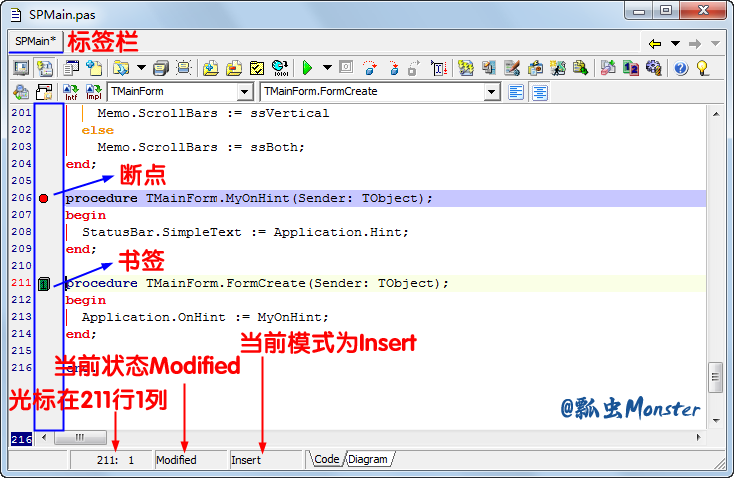Click the horizontal scrollbar thumb
734x478 pixels.
pyautogui.click(x=80, y=437)
